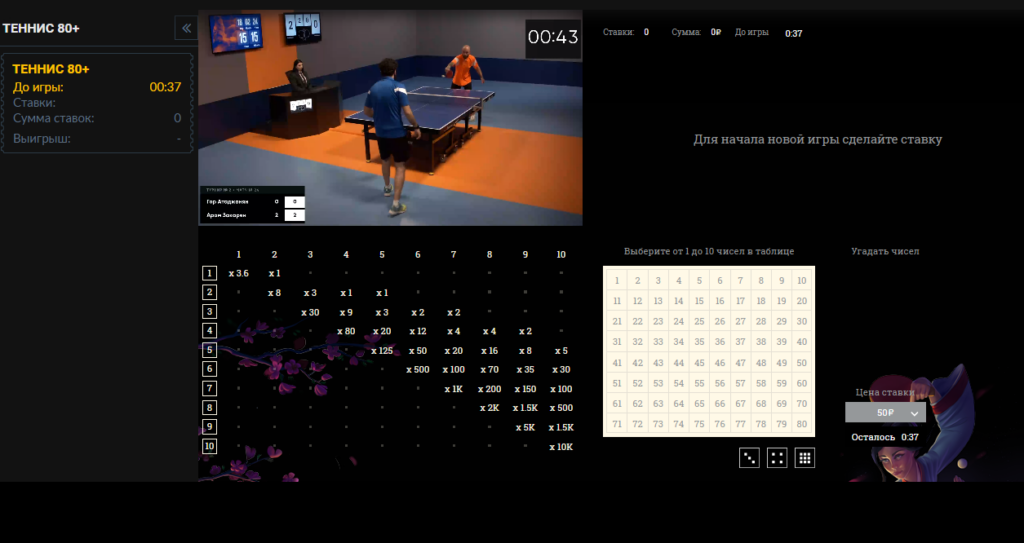This screenshot has height=543, width=1024.
Task: Select number 10 in the grid
Action: click(x=802, y=281)
